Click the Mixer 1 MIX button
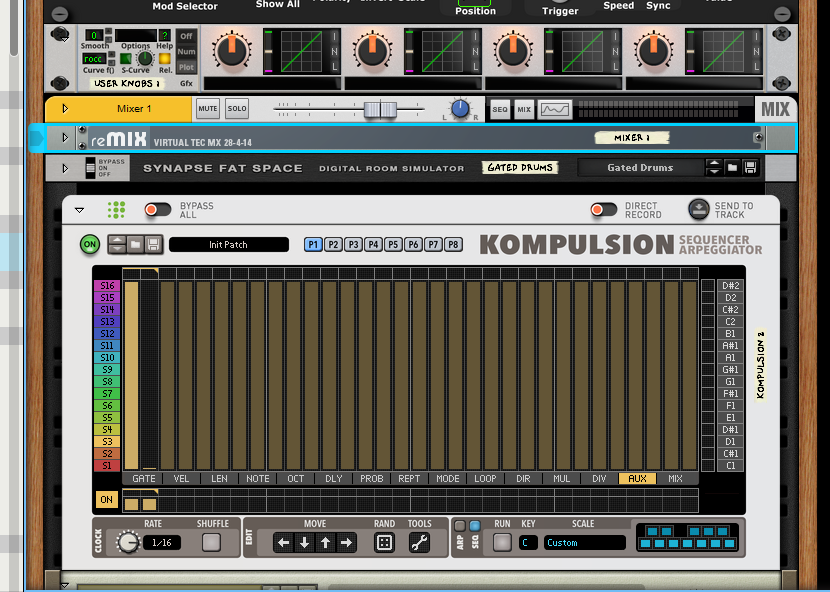The height and width of the screenshot is (592, 830). [524, 110]
